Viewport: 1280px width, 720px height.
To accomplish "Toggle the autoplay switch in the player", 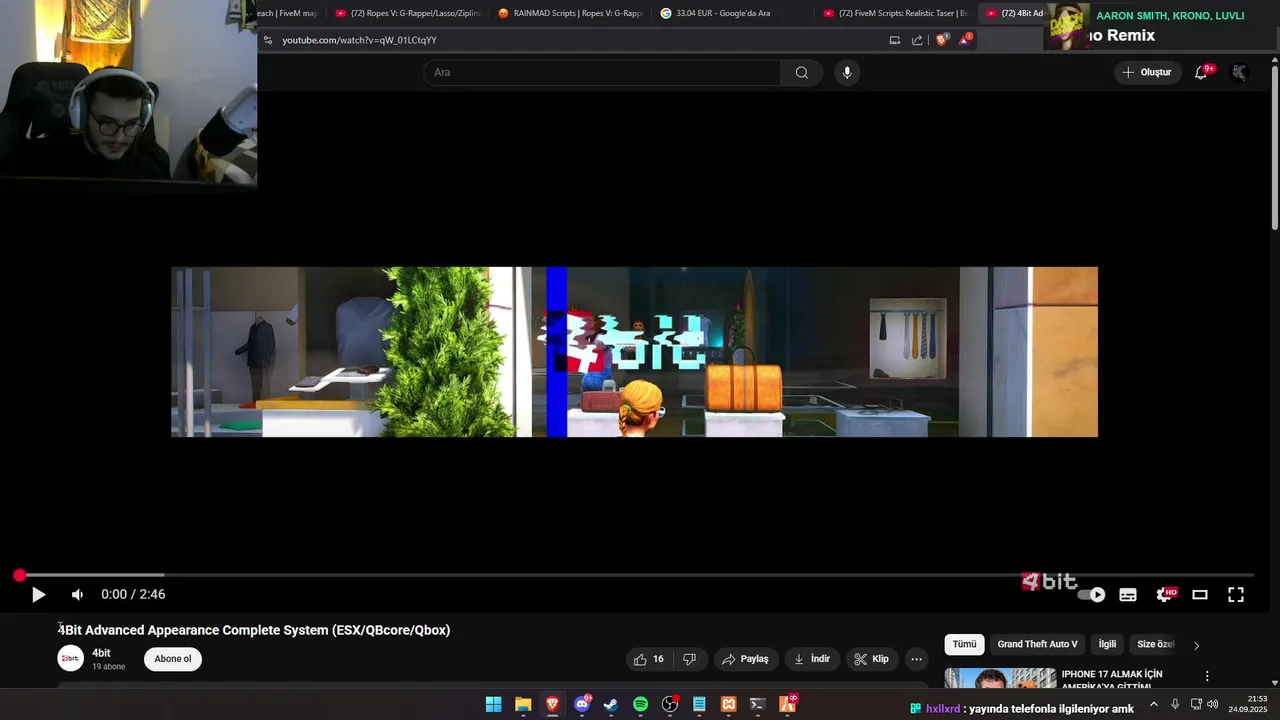I will 1091,594.
